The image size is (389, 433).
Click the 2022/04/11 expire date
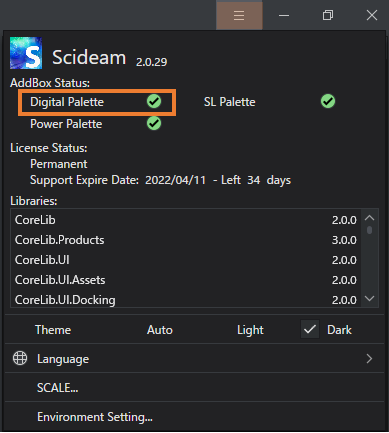pos(175,180)
